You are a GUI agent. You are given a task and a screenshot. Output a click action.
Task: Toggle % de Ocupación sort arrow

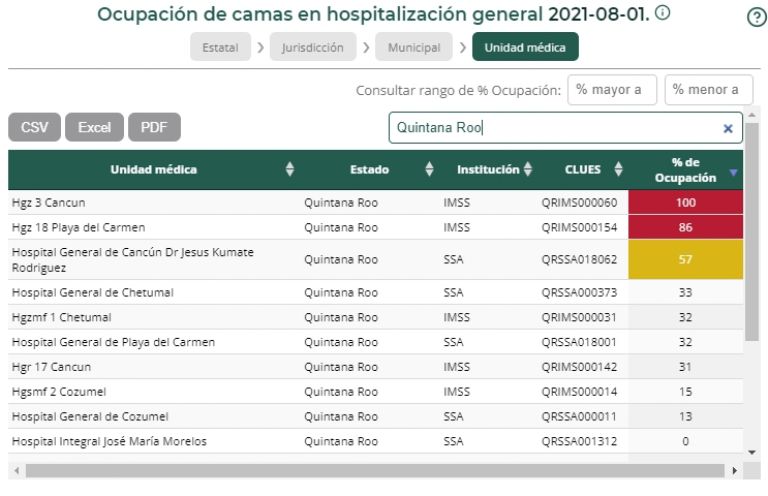734,171
